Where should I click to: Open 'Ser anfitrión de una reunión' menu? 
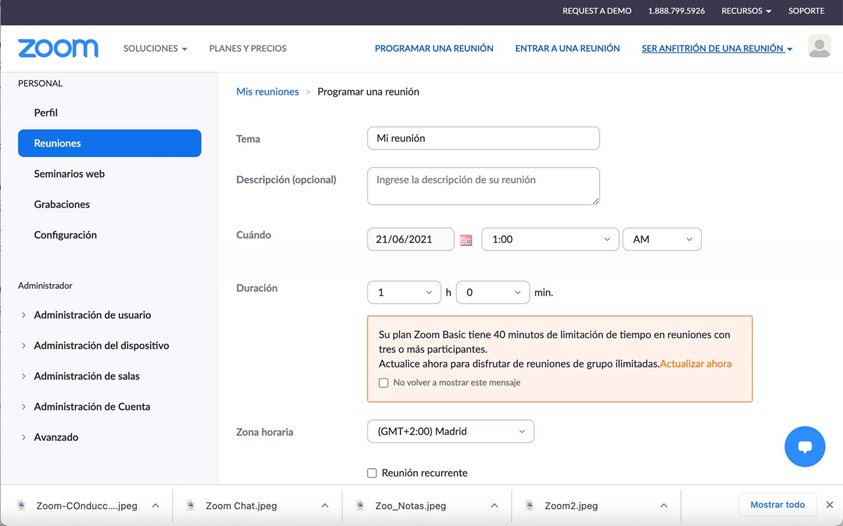coord(717,48)
